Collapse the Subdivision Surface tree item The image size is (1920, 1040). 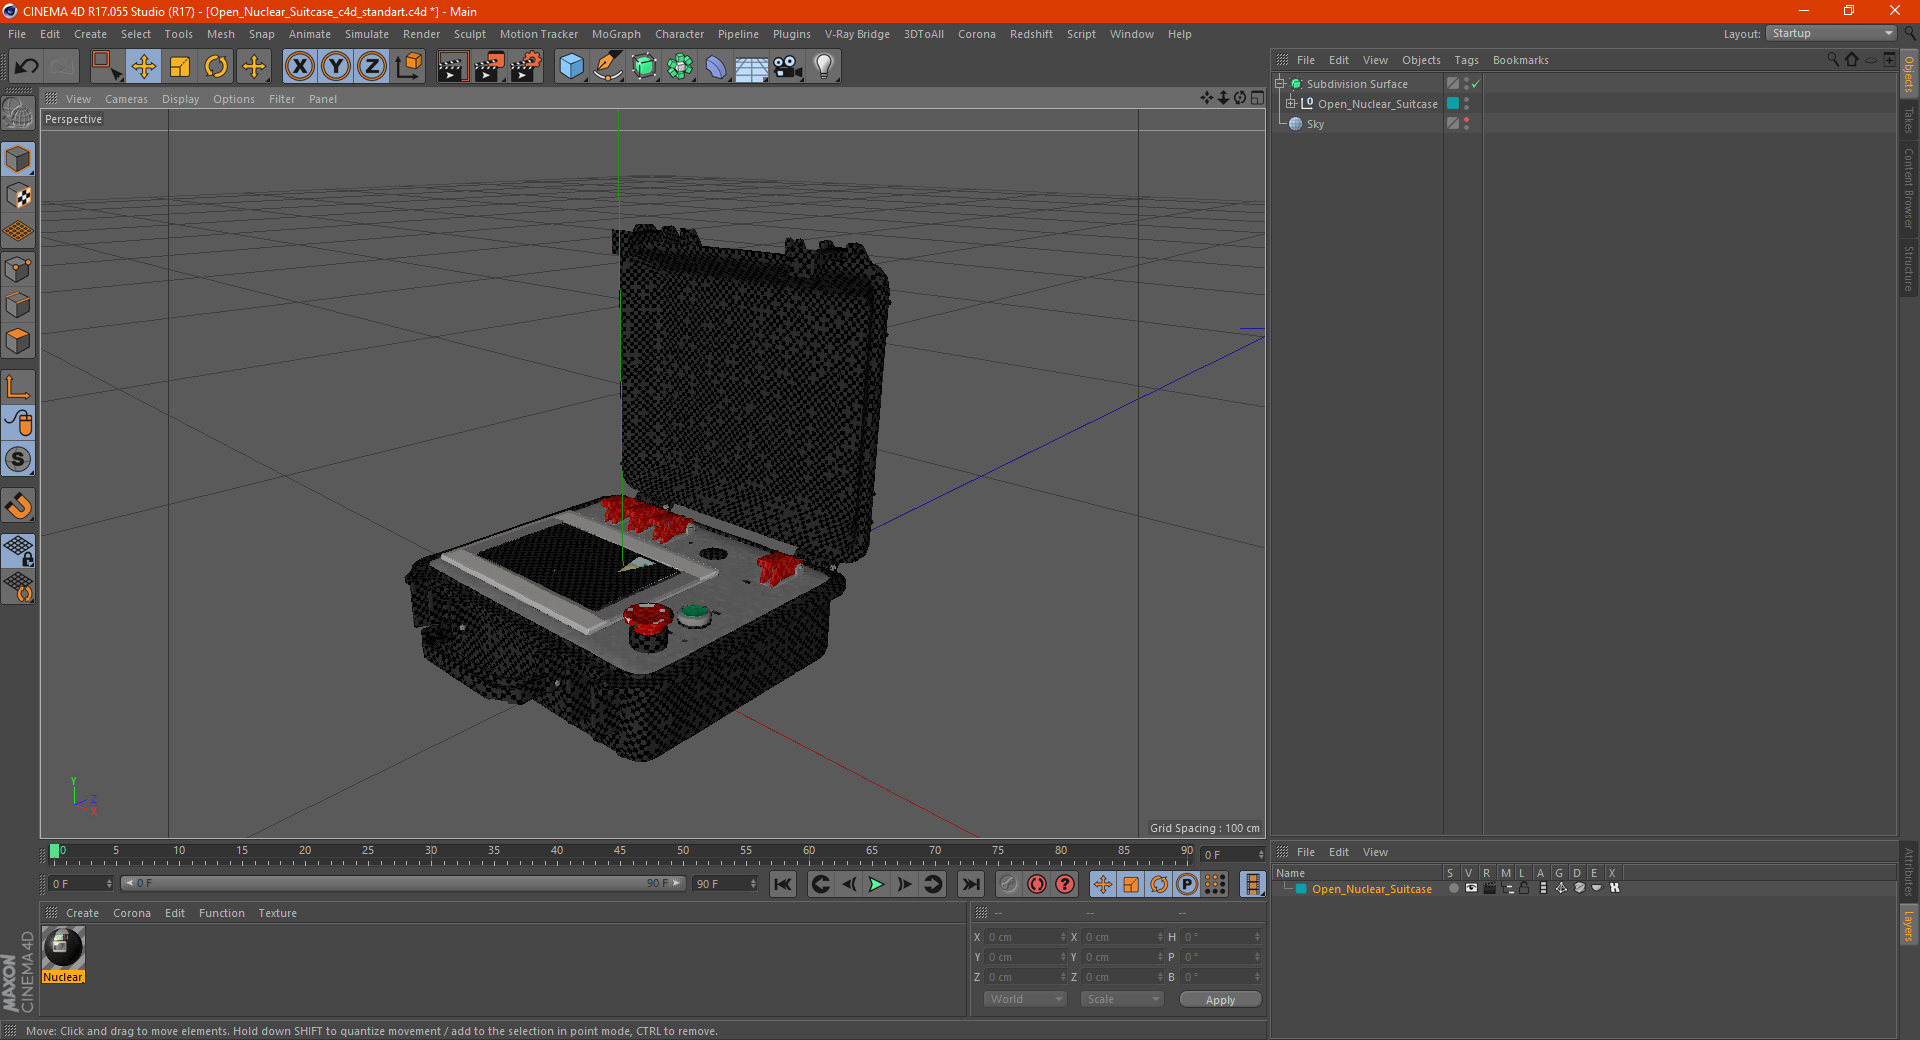[x=1279, y=84]
